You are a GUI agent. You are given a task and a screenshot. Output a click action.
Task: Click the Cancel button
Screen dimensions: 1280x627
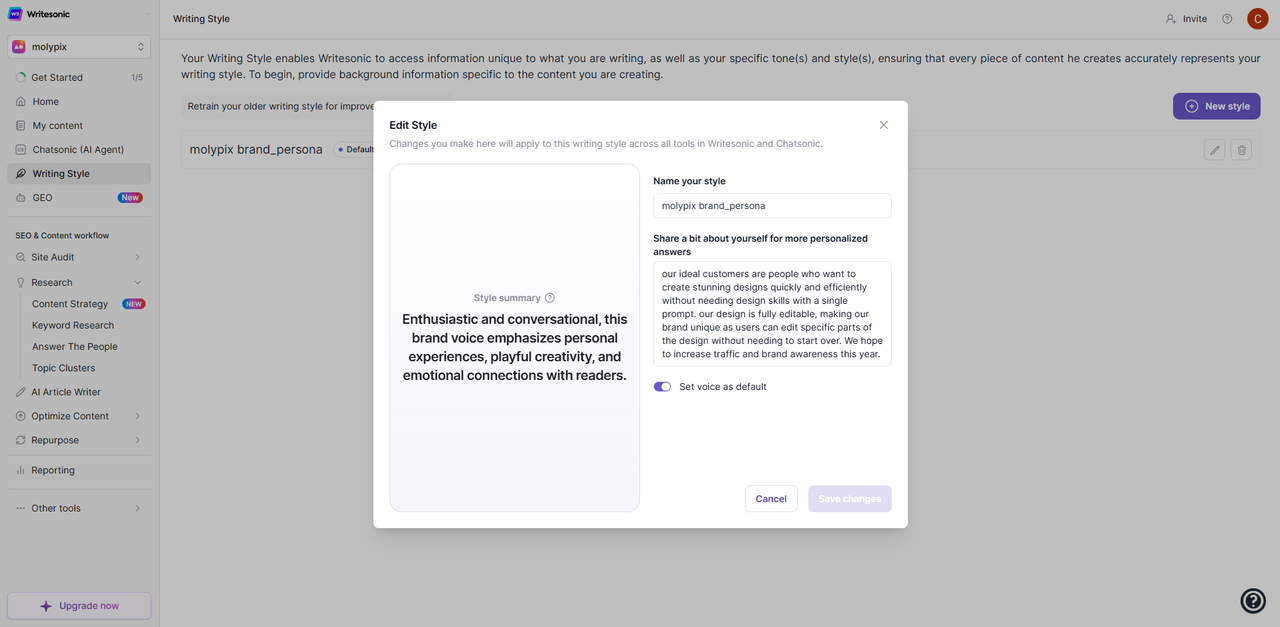(x=771, y=499)
